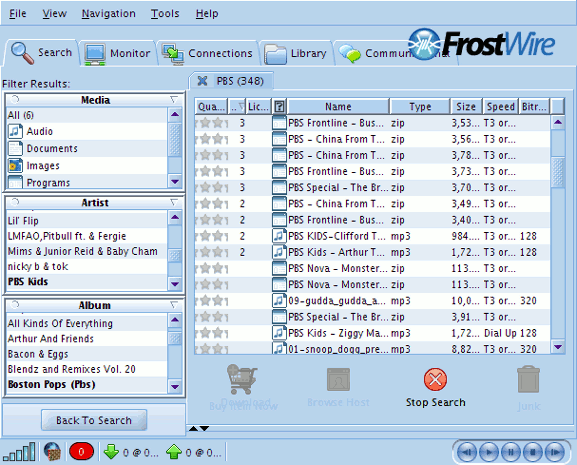Viewport: 577px width, 465px height.
Task: Click Artist list scroll down arrow
Action: pos(175,284)
